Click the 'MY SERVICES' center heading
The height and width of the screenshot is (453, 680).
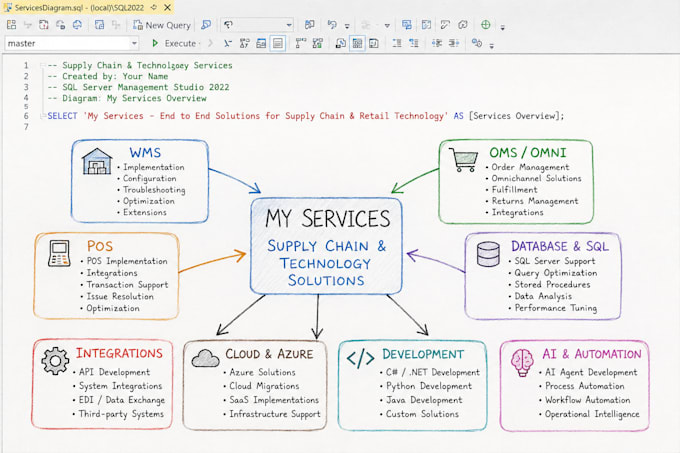[x=328, y=218]
